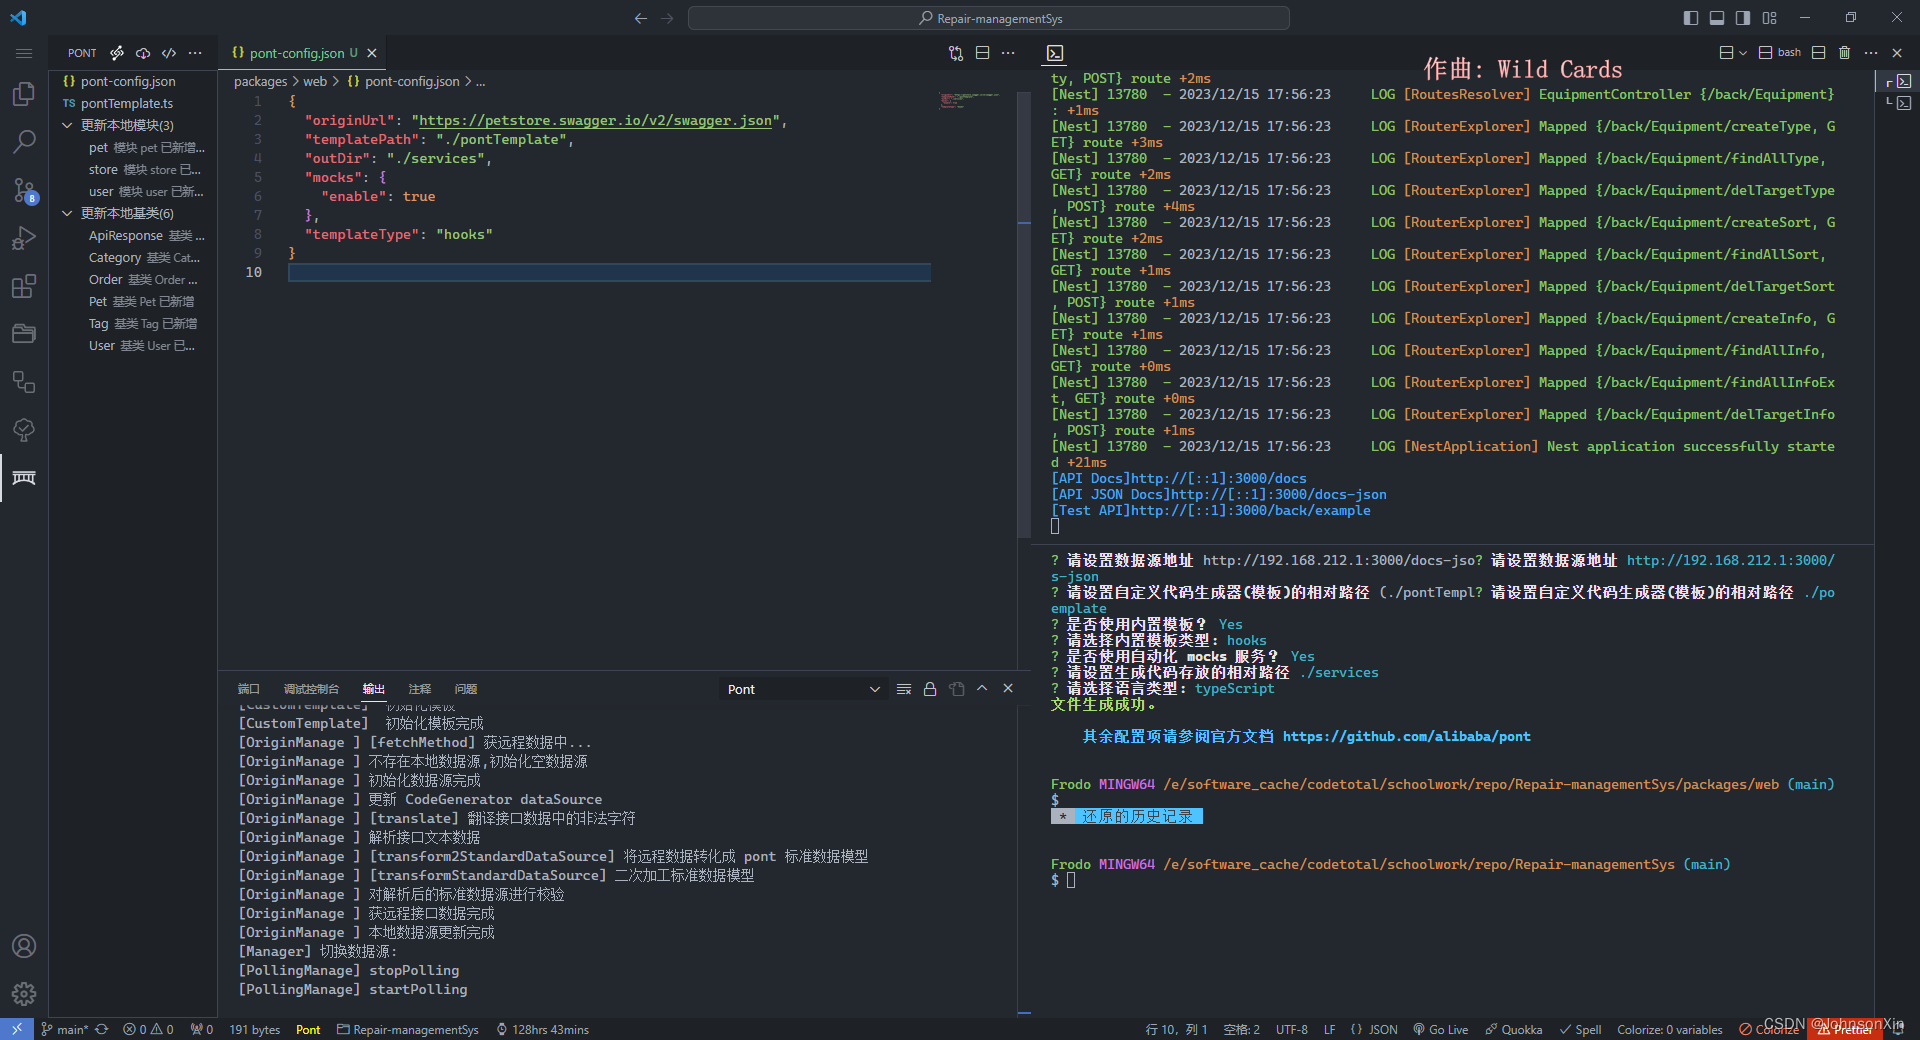Switch to the 端口 panel tab
The height and width of the screenshot is (1040, 1920).
pos(248,689)
